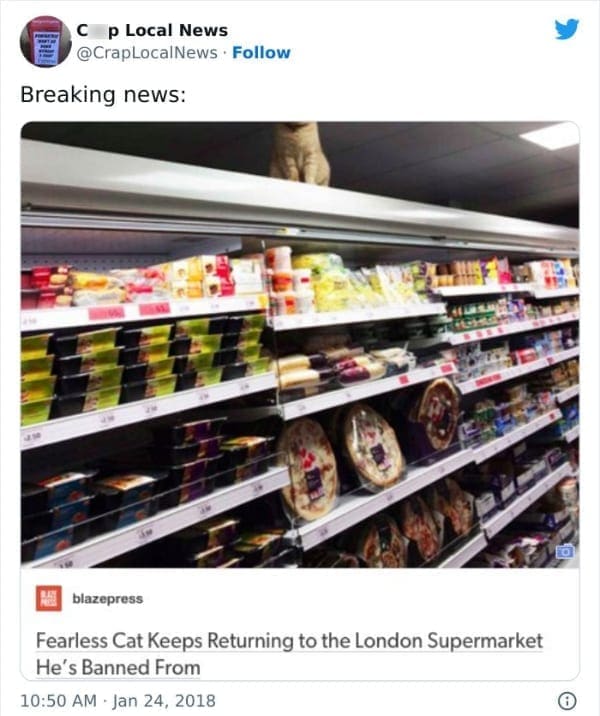Select the Breaking news tweet text
600x716 pixels.
103,95
